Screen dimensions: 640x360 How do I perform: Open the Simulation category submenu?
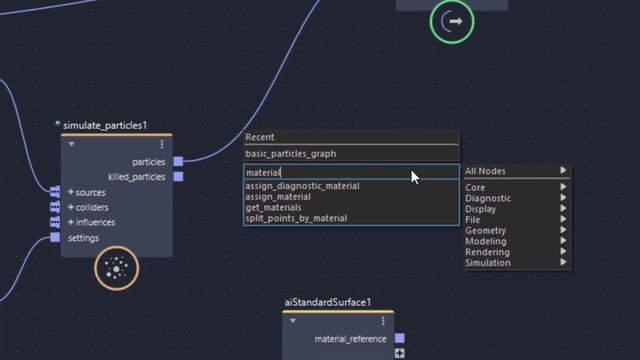(x=517, y=263)
